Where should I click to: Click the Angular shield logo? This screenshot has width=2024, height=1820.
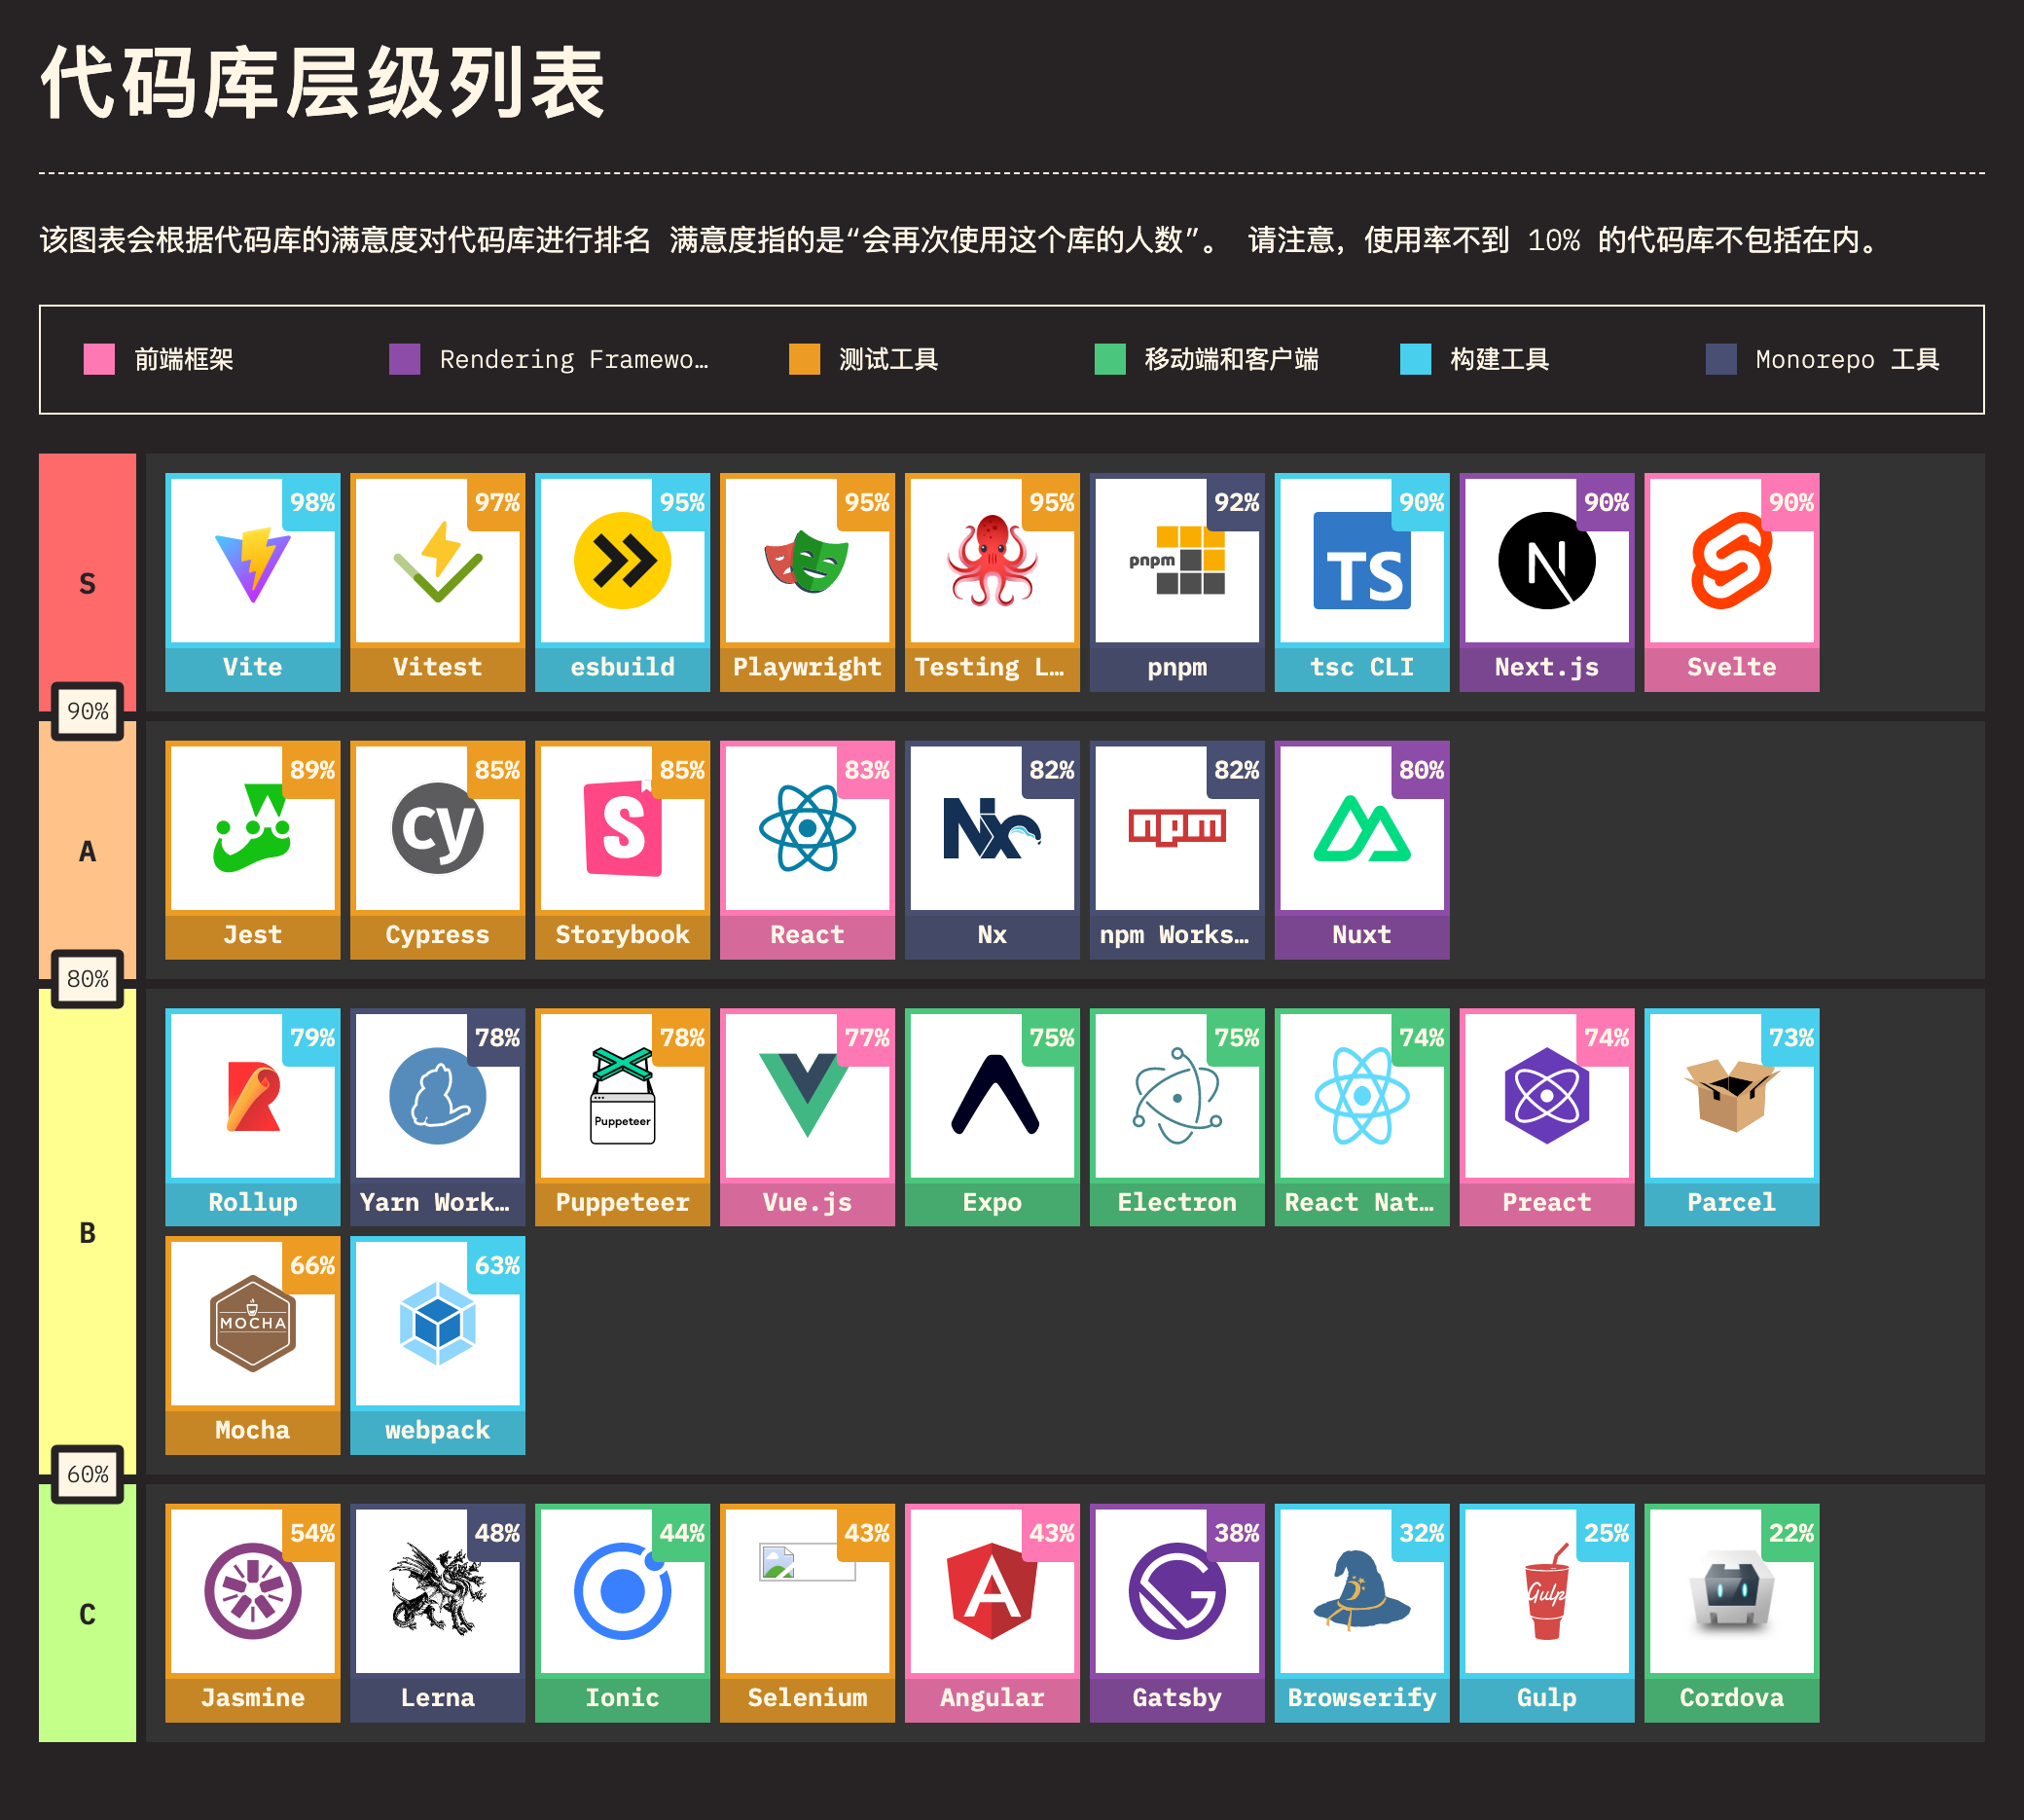[x=991, y=1592]
